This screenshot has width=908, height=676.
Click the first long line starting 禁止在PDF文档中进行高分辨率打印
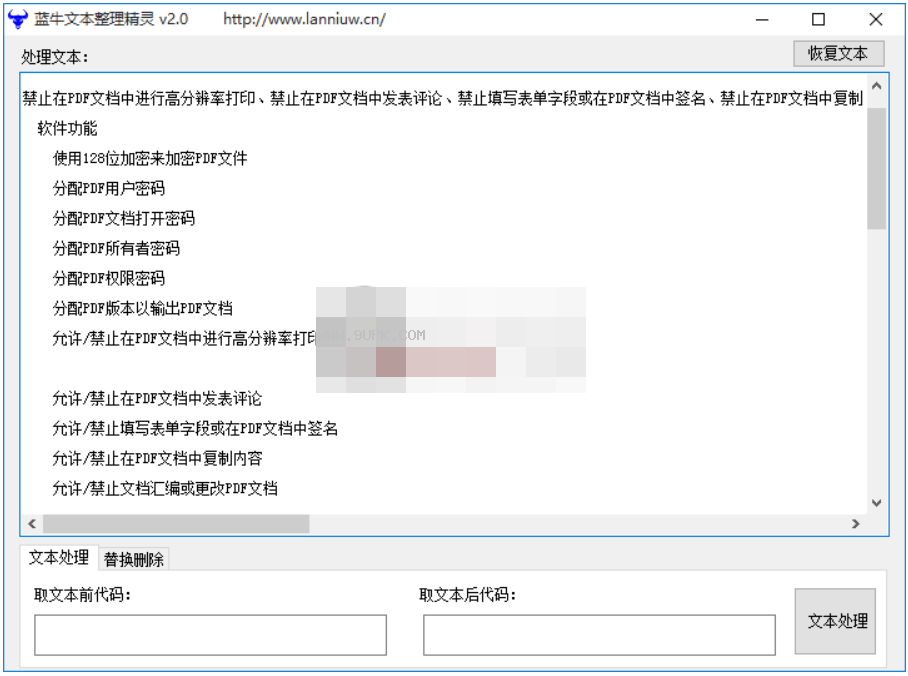[443, 98]
